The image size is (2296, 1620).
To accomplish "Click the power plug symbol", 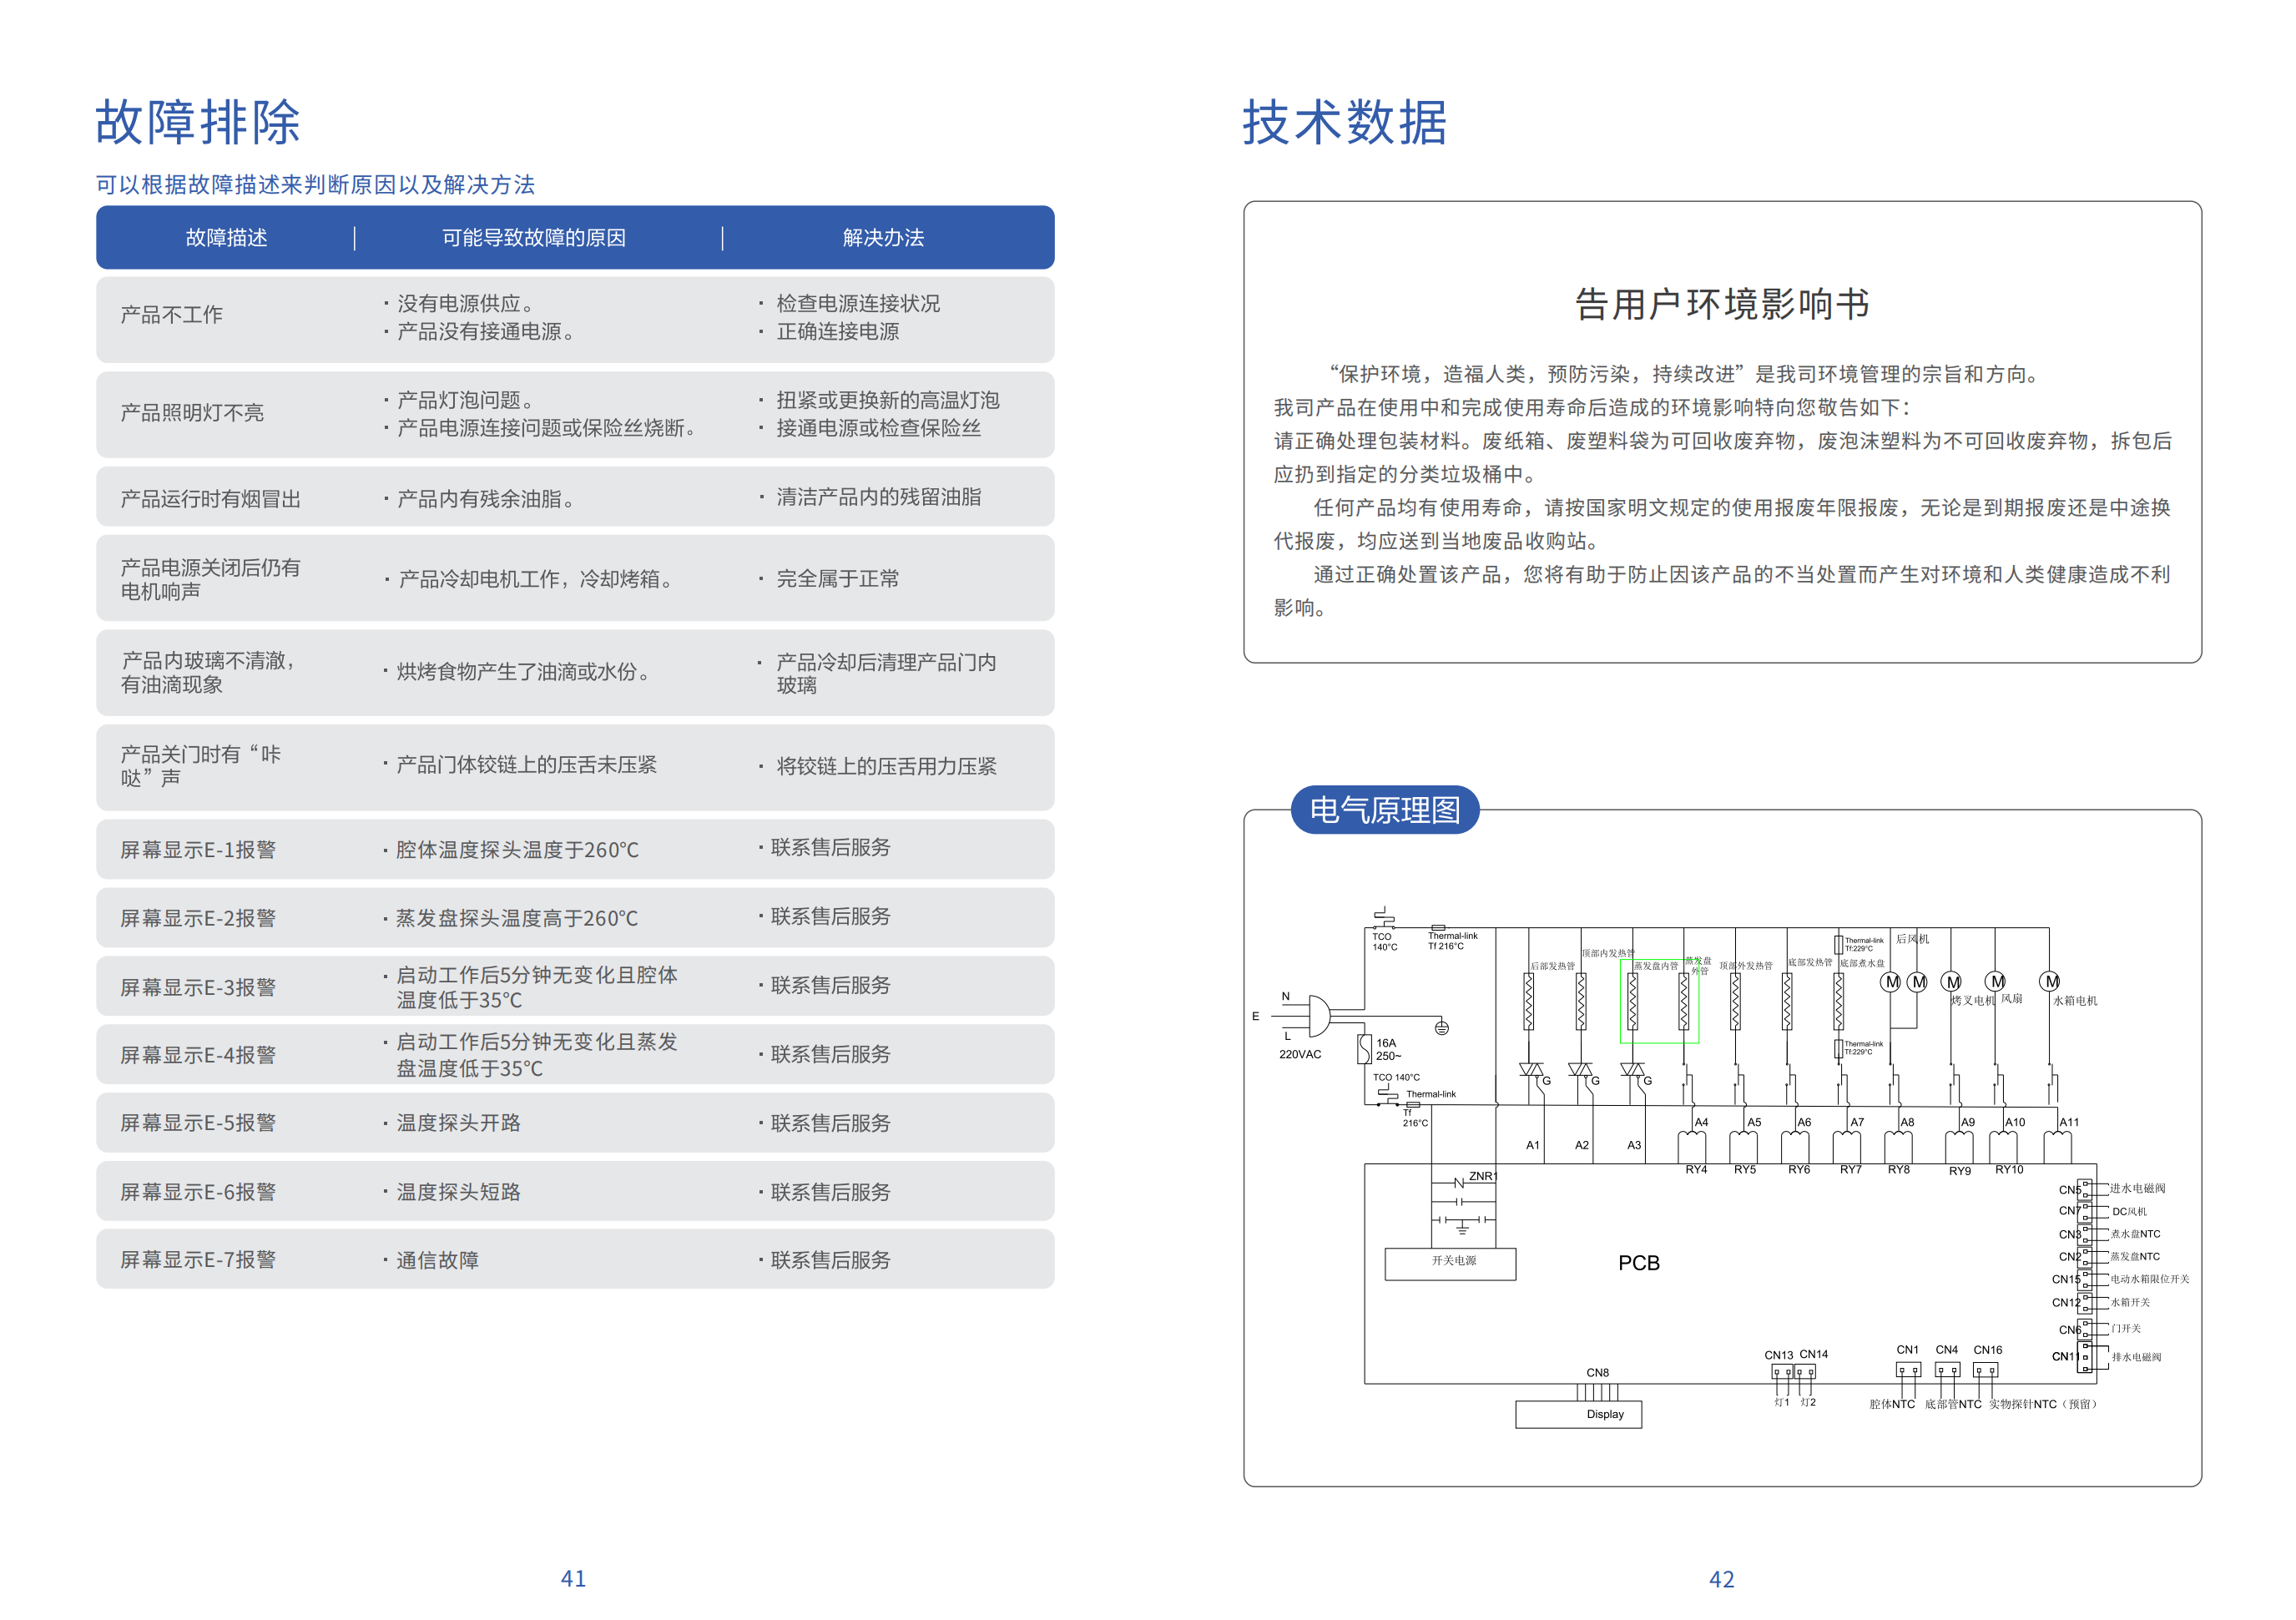I will (x=1318, y=1016).
